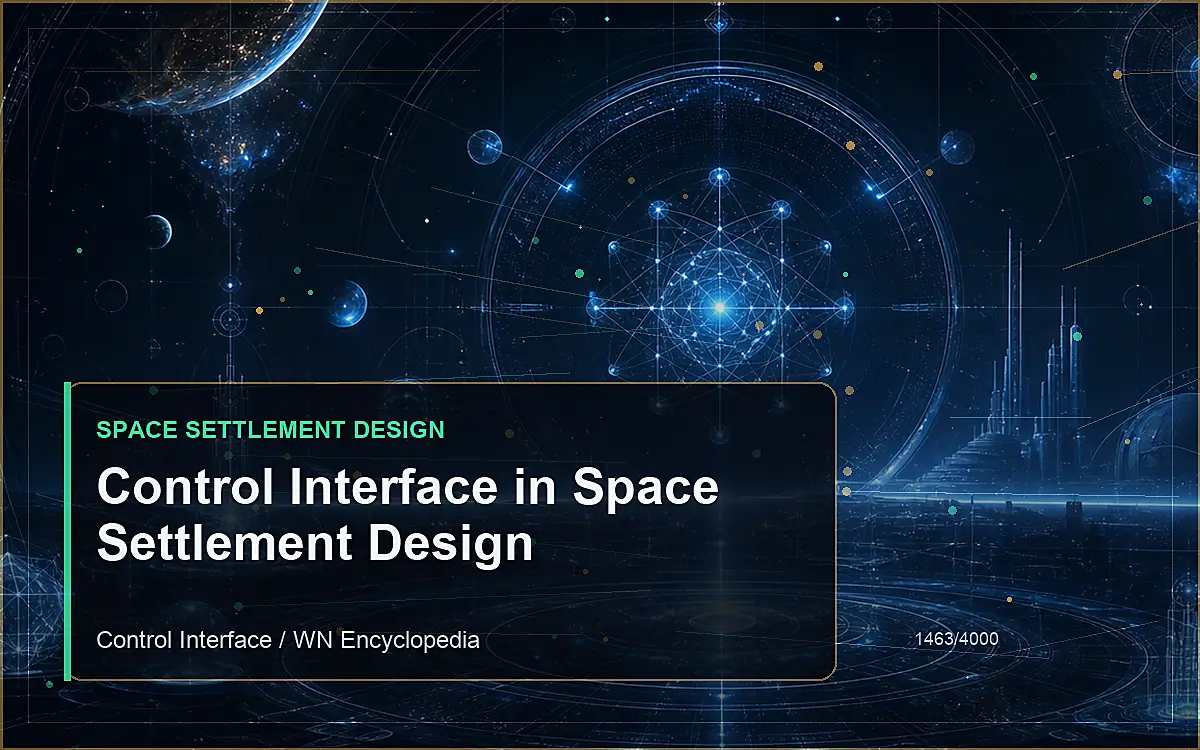
Task: Click the 'SPACE SETTLEMENT DESIGN' category label
Action: [270, 430]
